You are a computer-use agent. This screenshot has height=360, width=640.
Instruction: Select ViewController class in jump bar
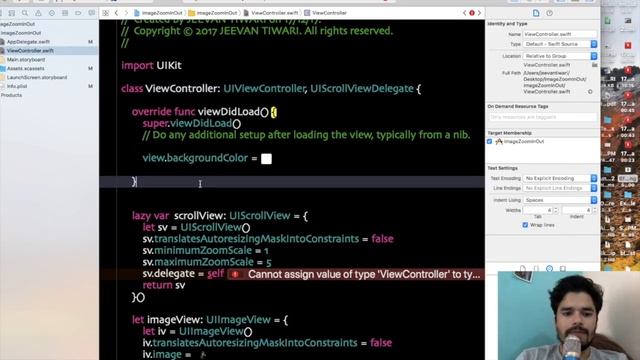325,13
